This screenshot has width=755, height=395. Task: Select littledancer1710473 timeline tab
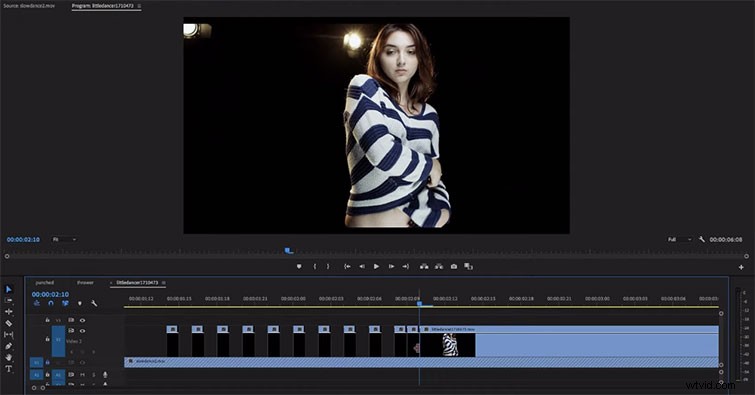(137, 283)
